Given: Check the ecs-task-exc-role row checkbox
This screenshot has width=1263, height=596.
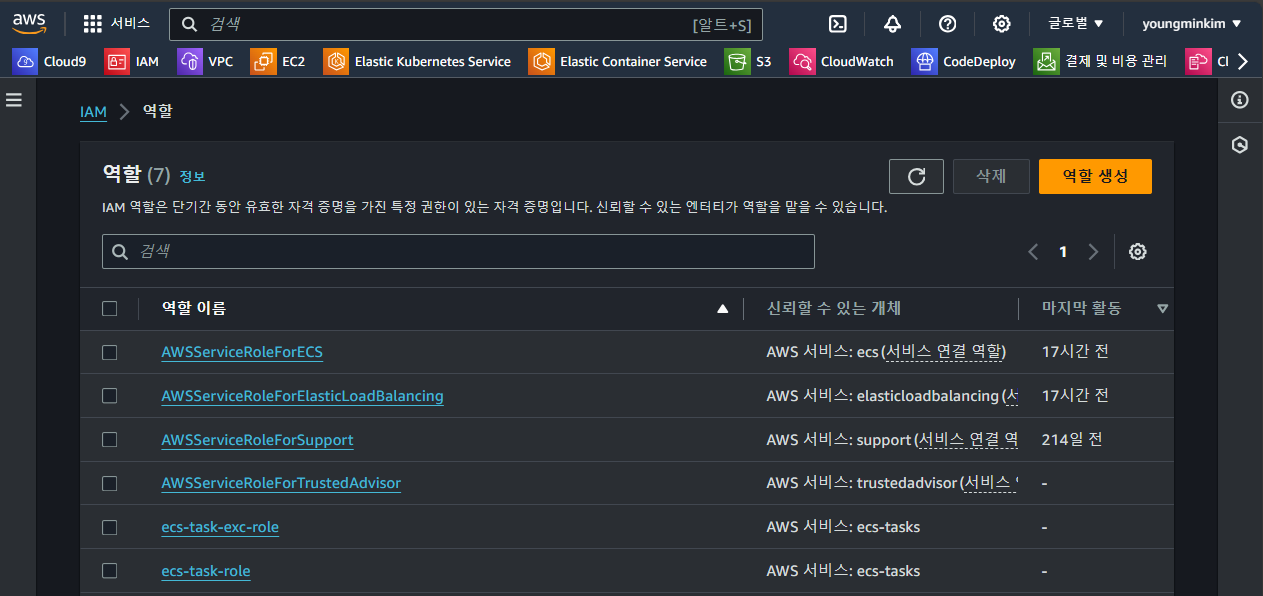Looking at the screenshot, I should tap(110, 527).
